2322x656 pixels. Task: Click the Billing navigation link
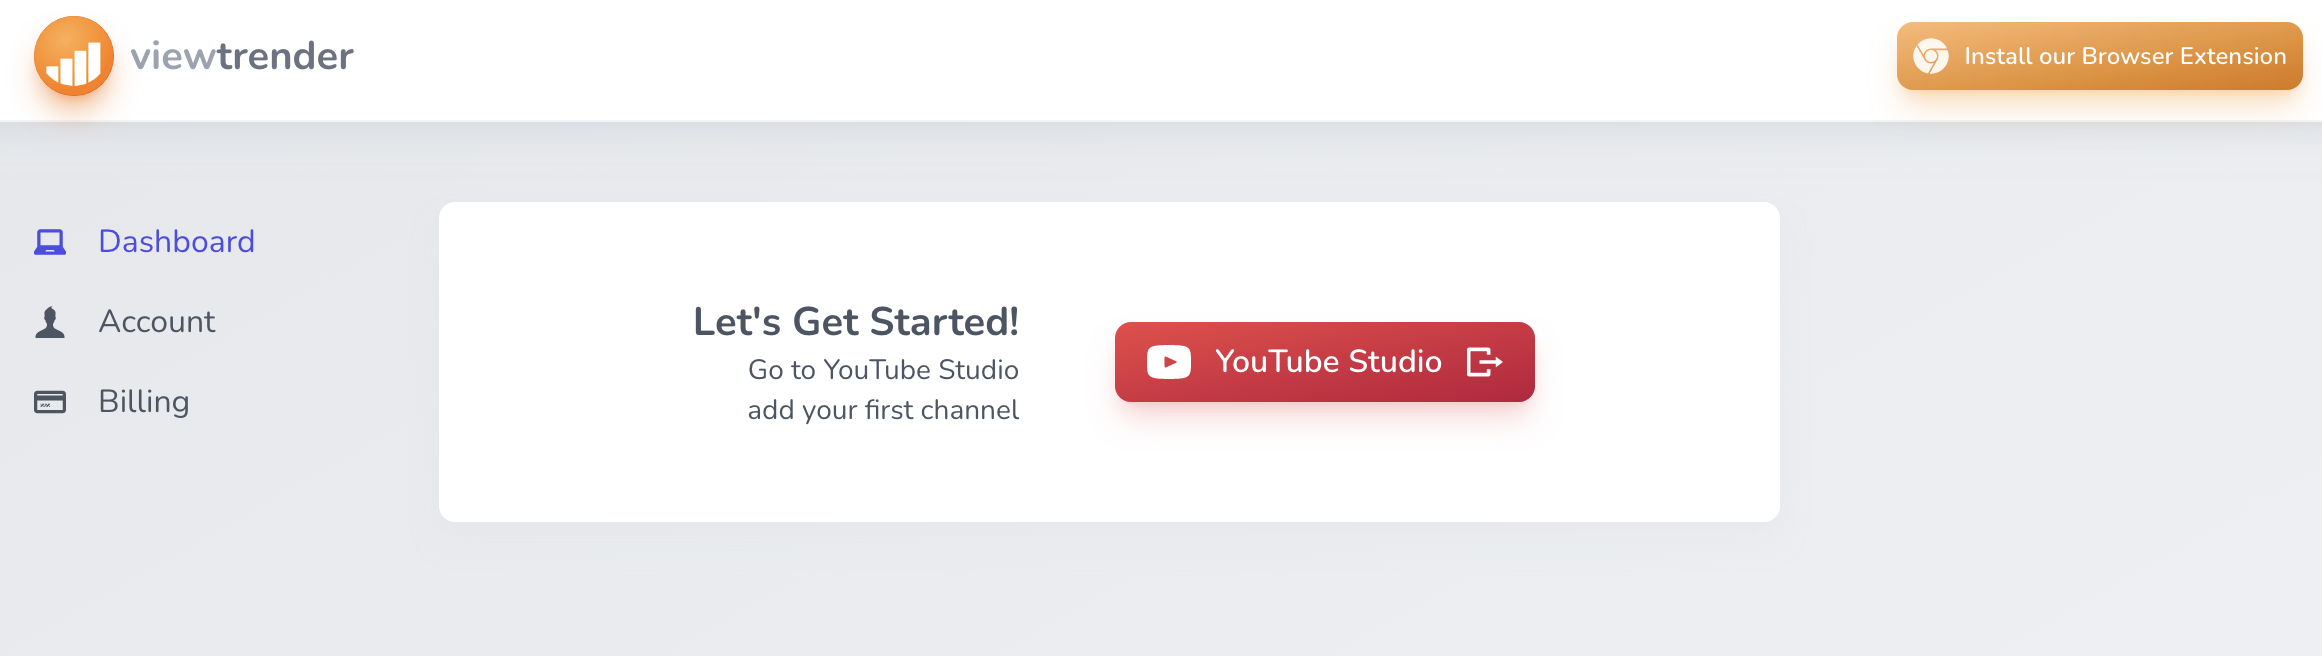143,401
